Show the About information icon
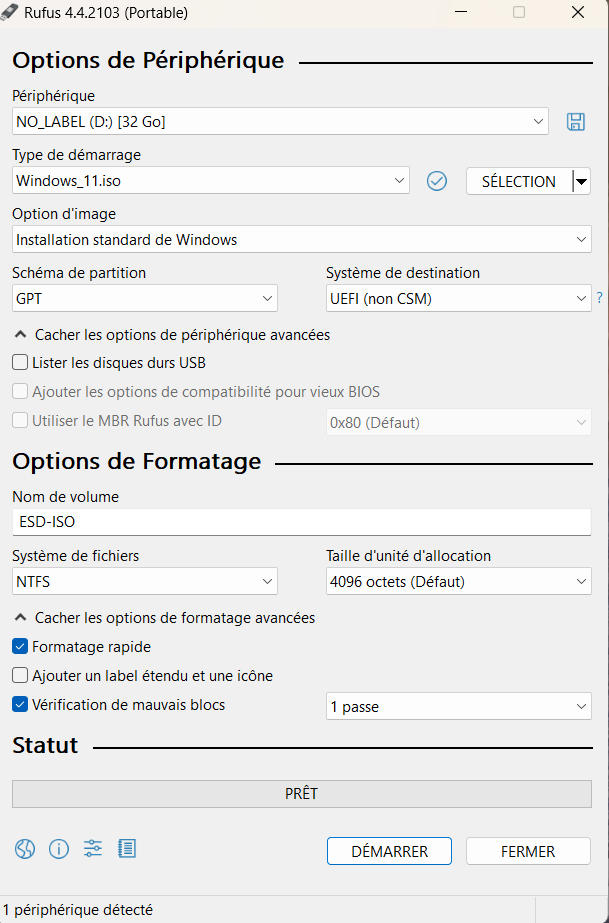 click(x=59, y=849)
